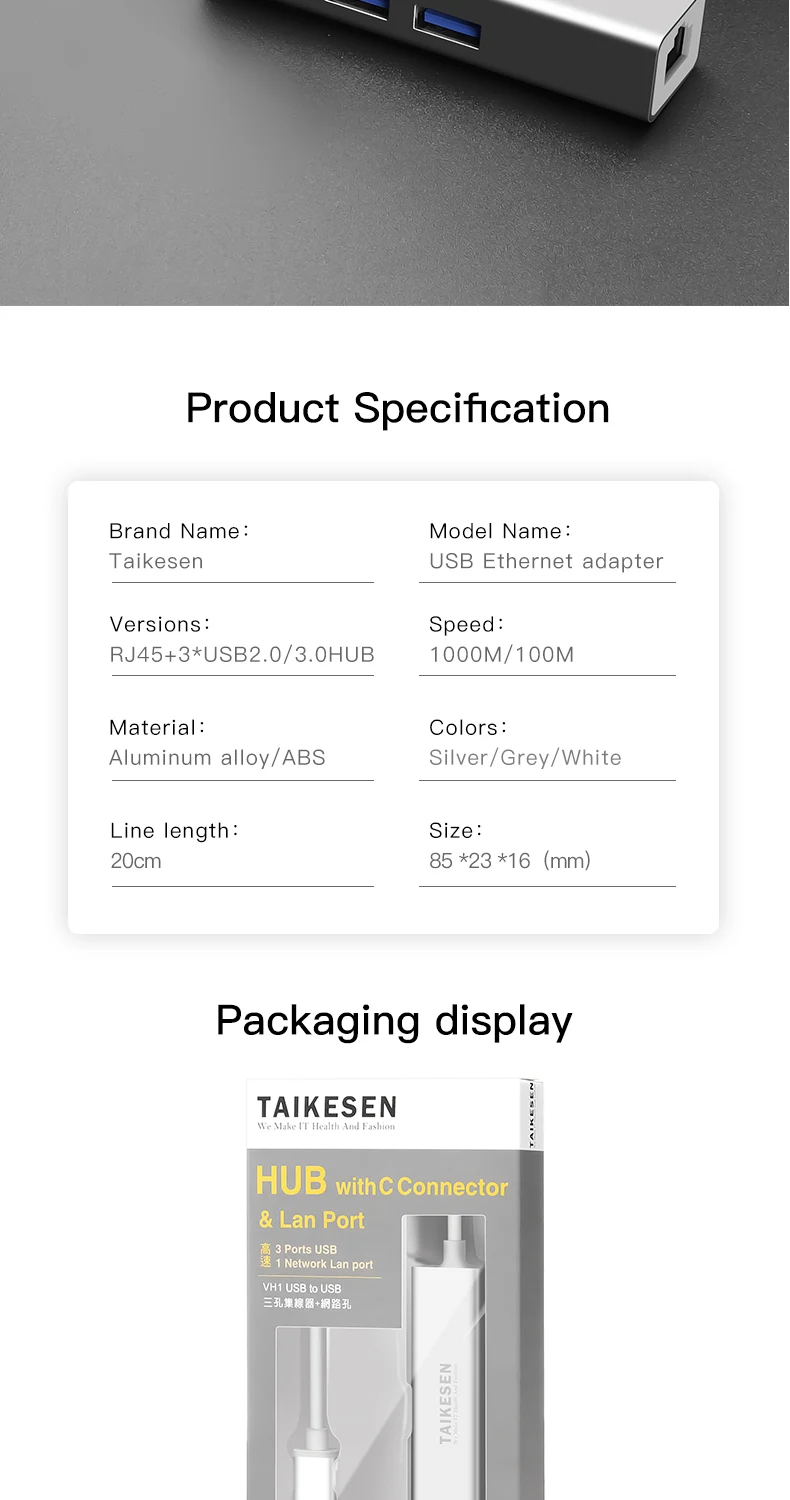Click the RJ45+3*USB2.0/3.0HUB value
The image size is (790, 1500).
(x=241, y=655)
